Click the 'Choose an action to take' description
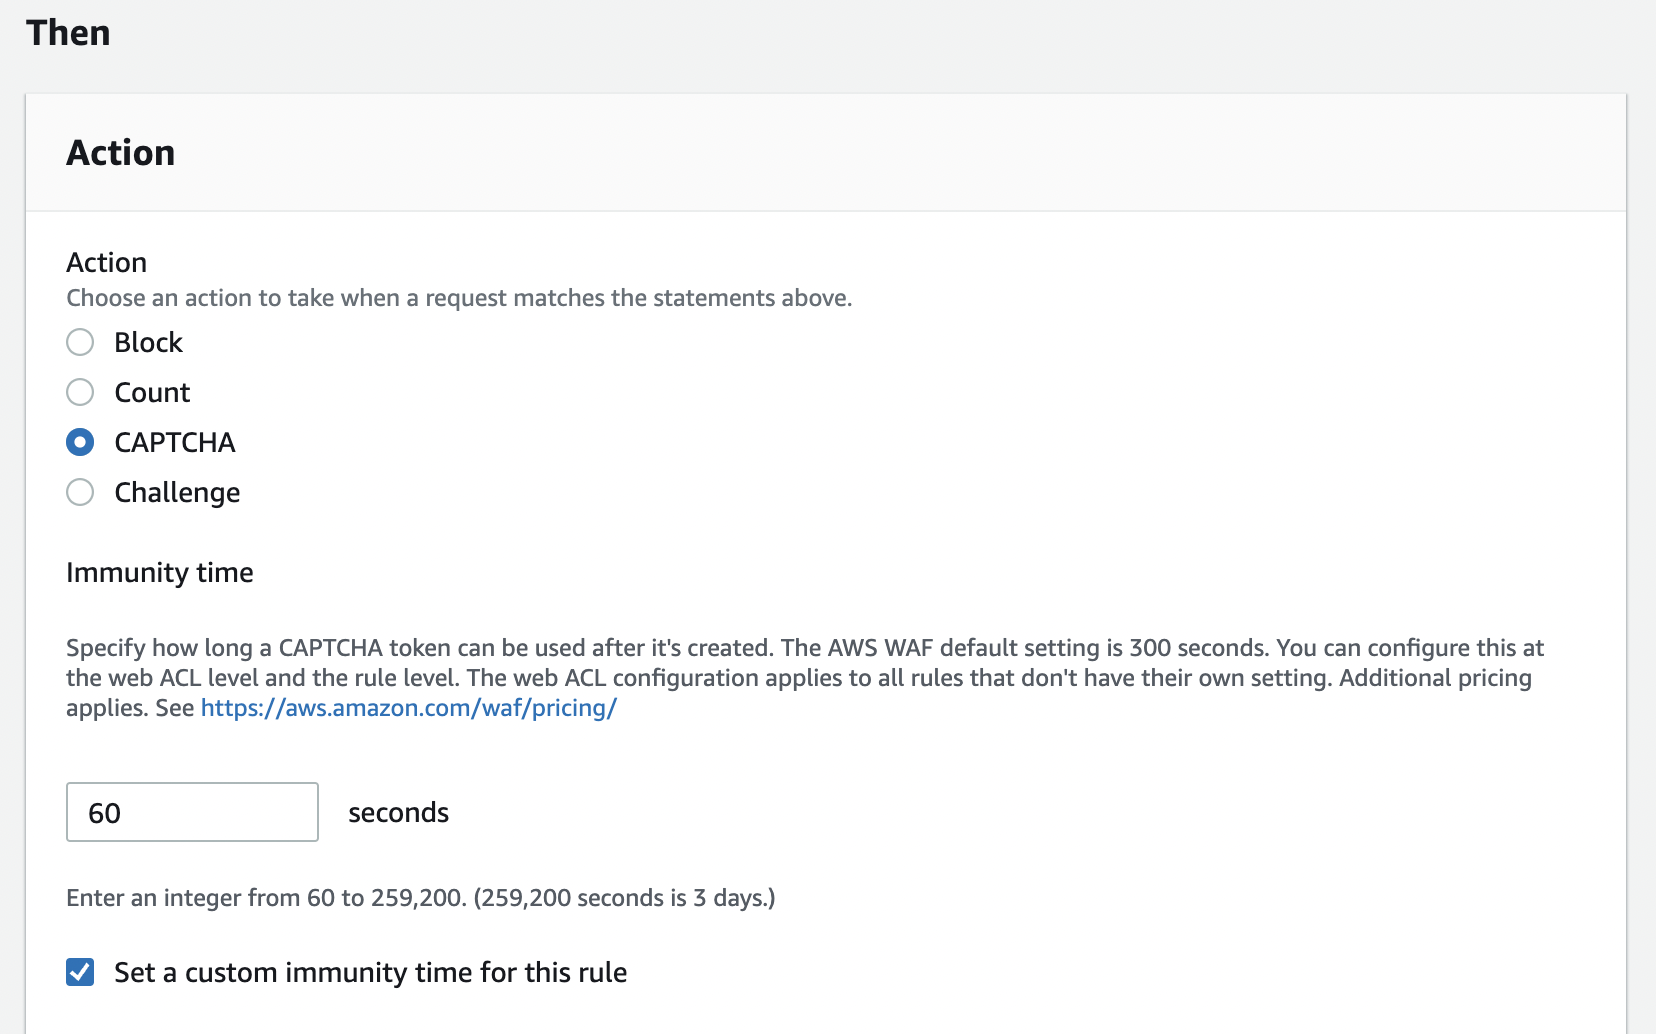This screenshot has height=1034, width=1656. 459,298
